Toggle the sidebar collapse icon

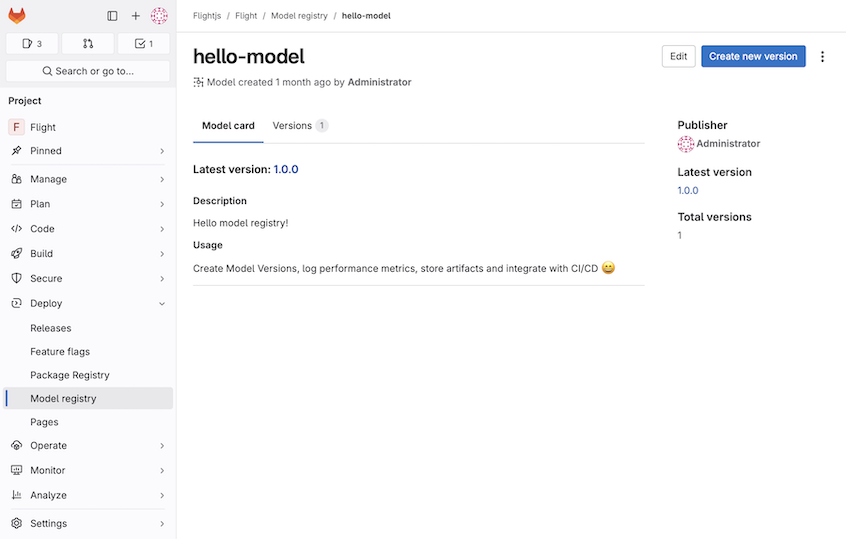tap(112, 16)
